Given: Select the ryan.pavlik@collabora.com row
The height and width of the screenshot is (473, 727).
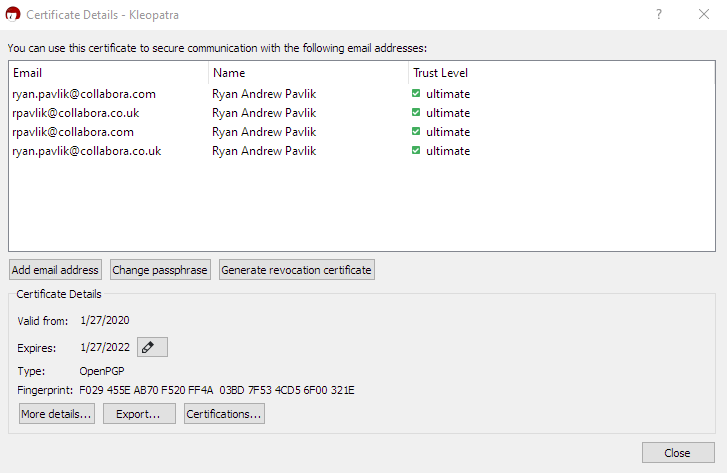Looking at the screenshot, I should (x=362, y=94).
